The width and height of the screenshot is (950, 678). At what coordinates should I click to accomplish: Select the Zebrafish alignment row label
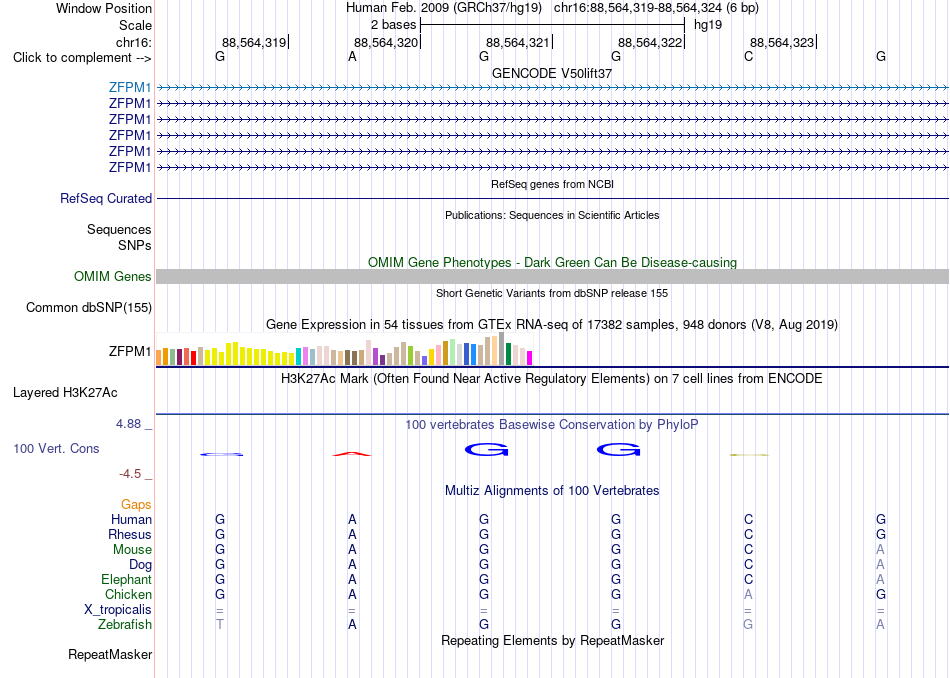125,625
